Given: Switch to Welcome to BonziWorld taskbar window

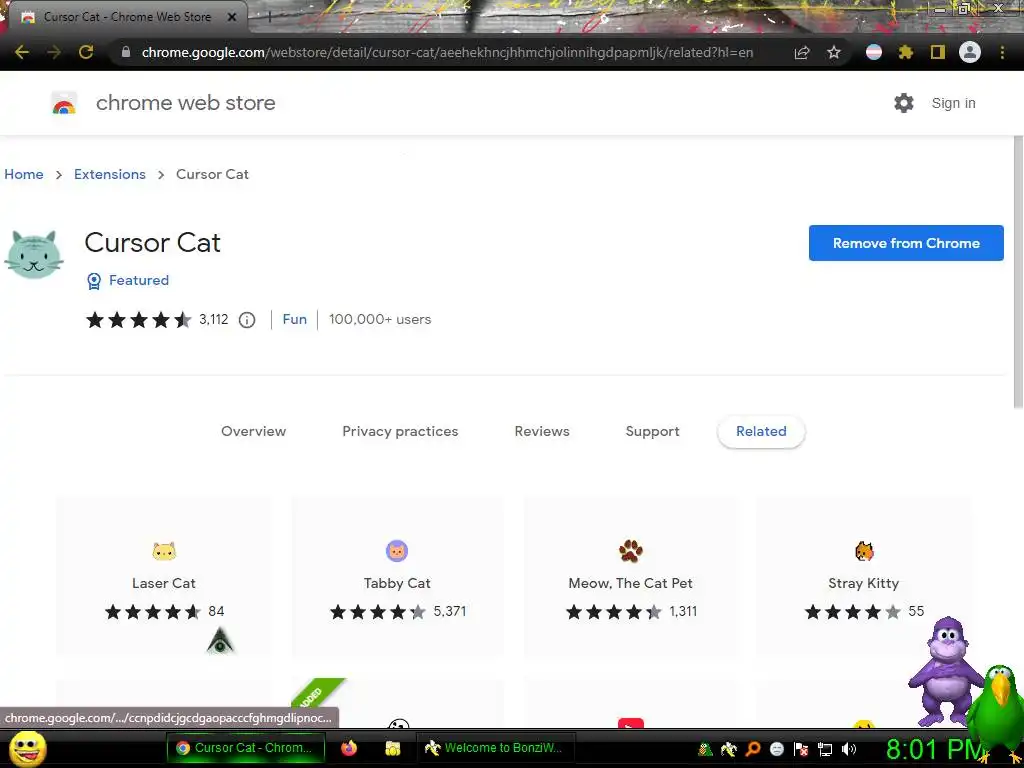Looking at the screenshot, I should tap(496, 748).
